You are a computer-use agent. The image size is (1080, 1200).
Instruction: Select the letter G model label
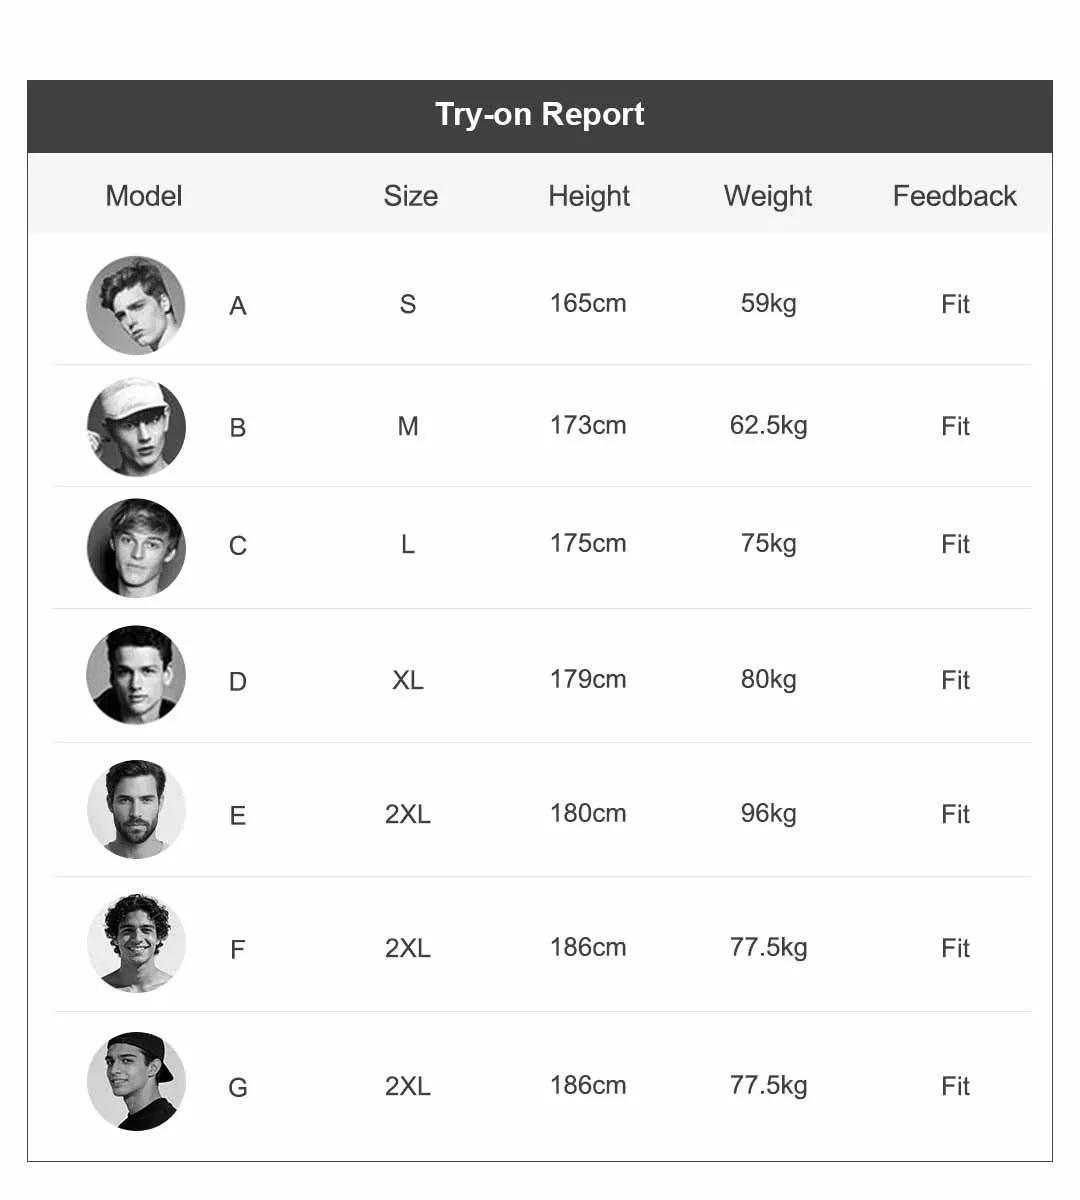(x=238, y=1087)
